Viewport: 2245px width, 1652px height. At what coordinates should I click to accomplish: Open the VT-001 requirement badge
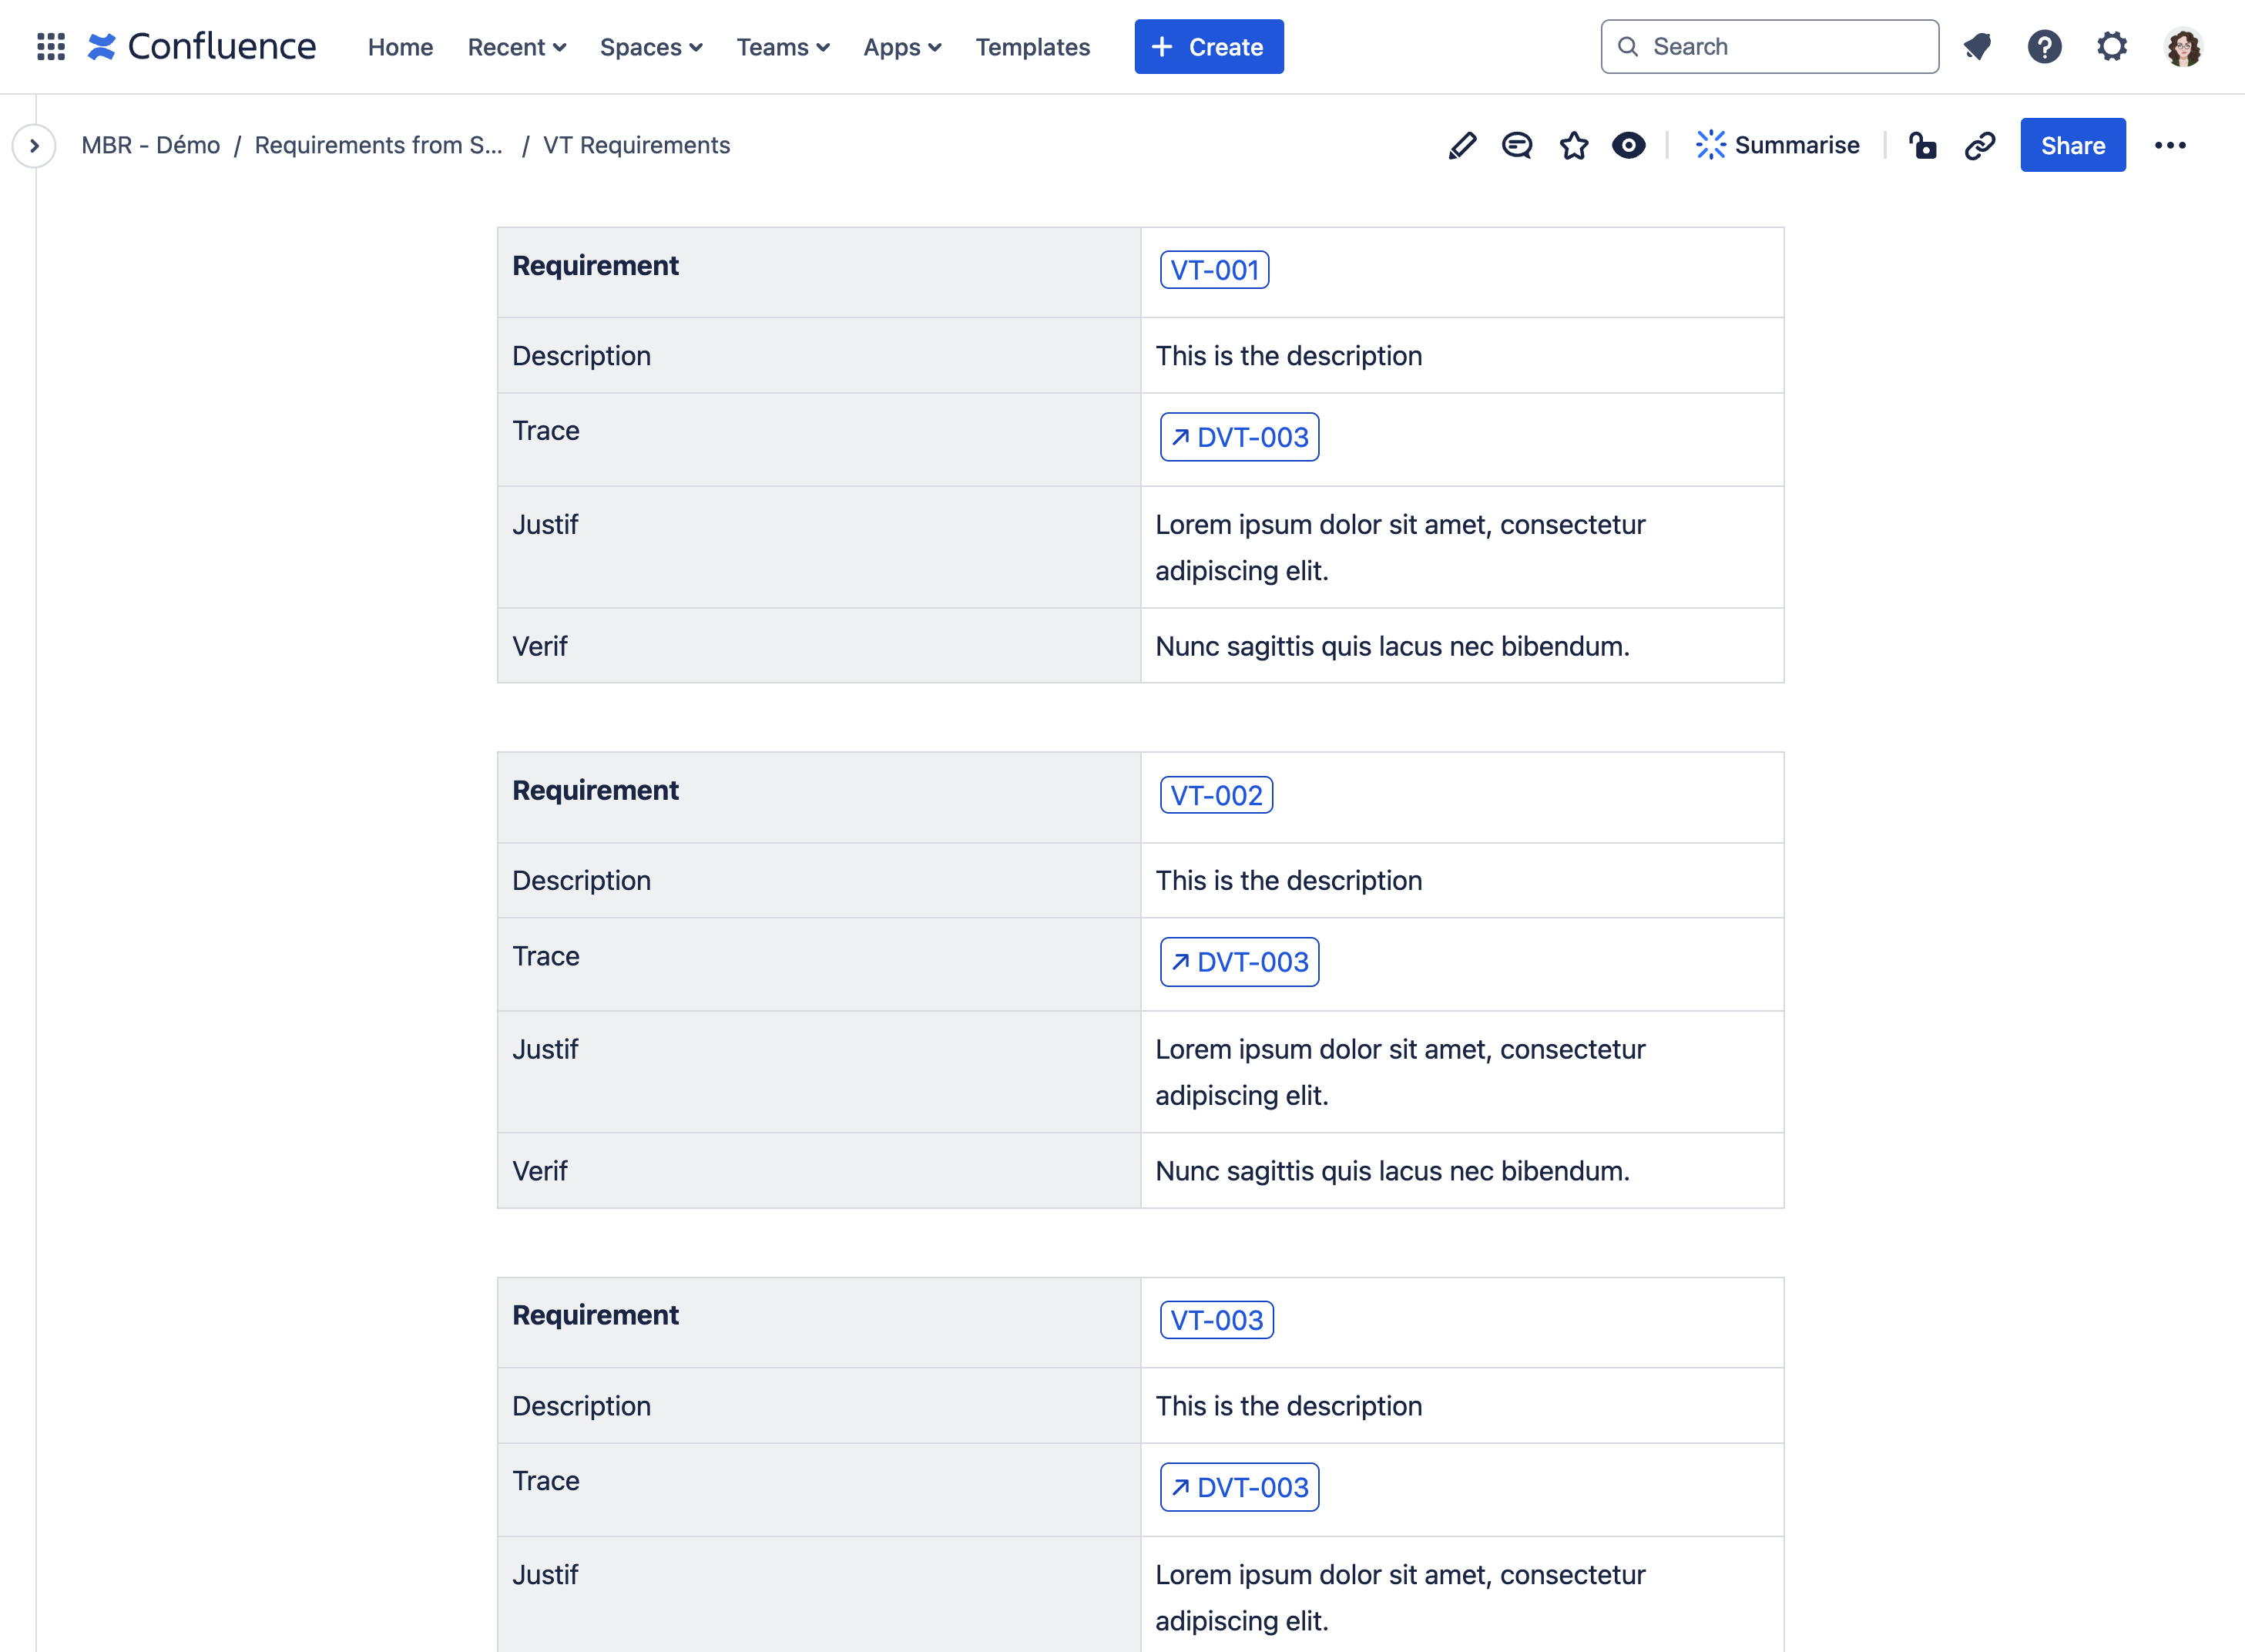(x=1215, y=270)
